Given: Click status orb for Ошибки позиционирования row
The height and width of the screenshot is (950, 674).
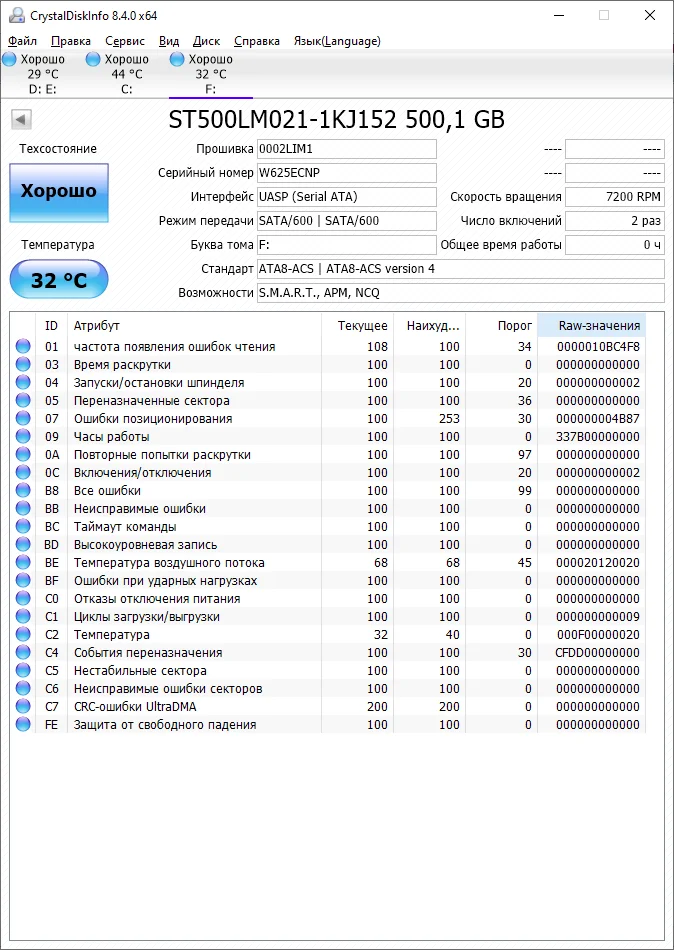Looking at the screenshot, I should [23, 419].
